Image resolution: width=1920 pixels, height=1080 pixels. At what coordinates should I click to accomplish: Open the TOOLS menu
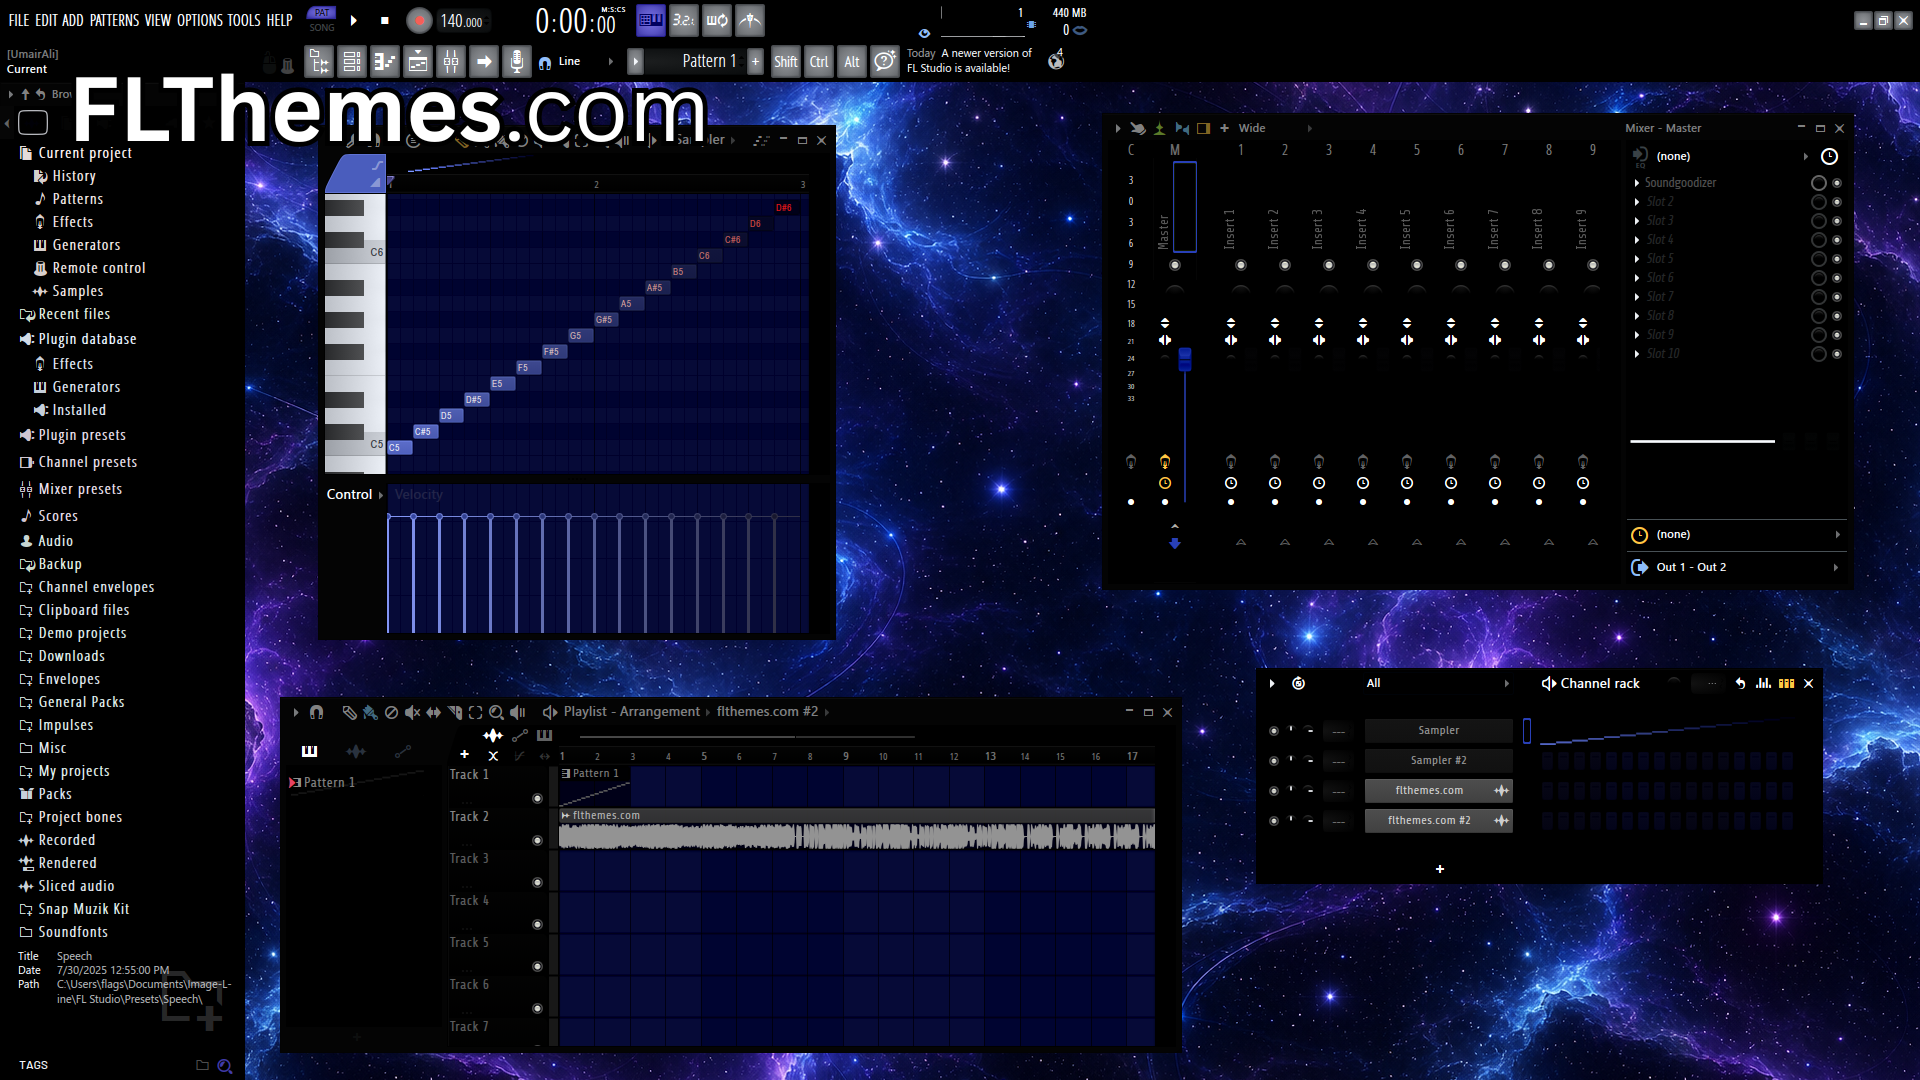244,20
